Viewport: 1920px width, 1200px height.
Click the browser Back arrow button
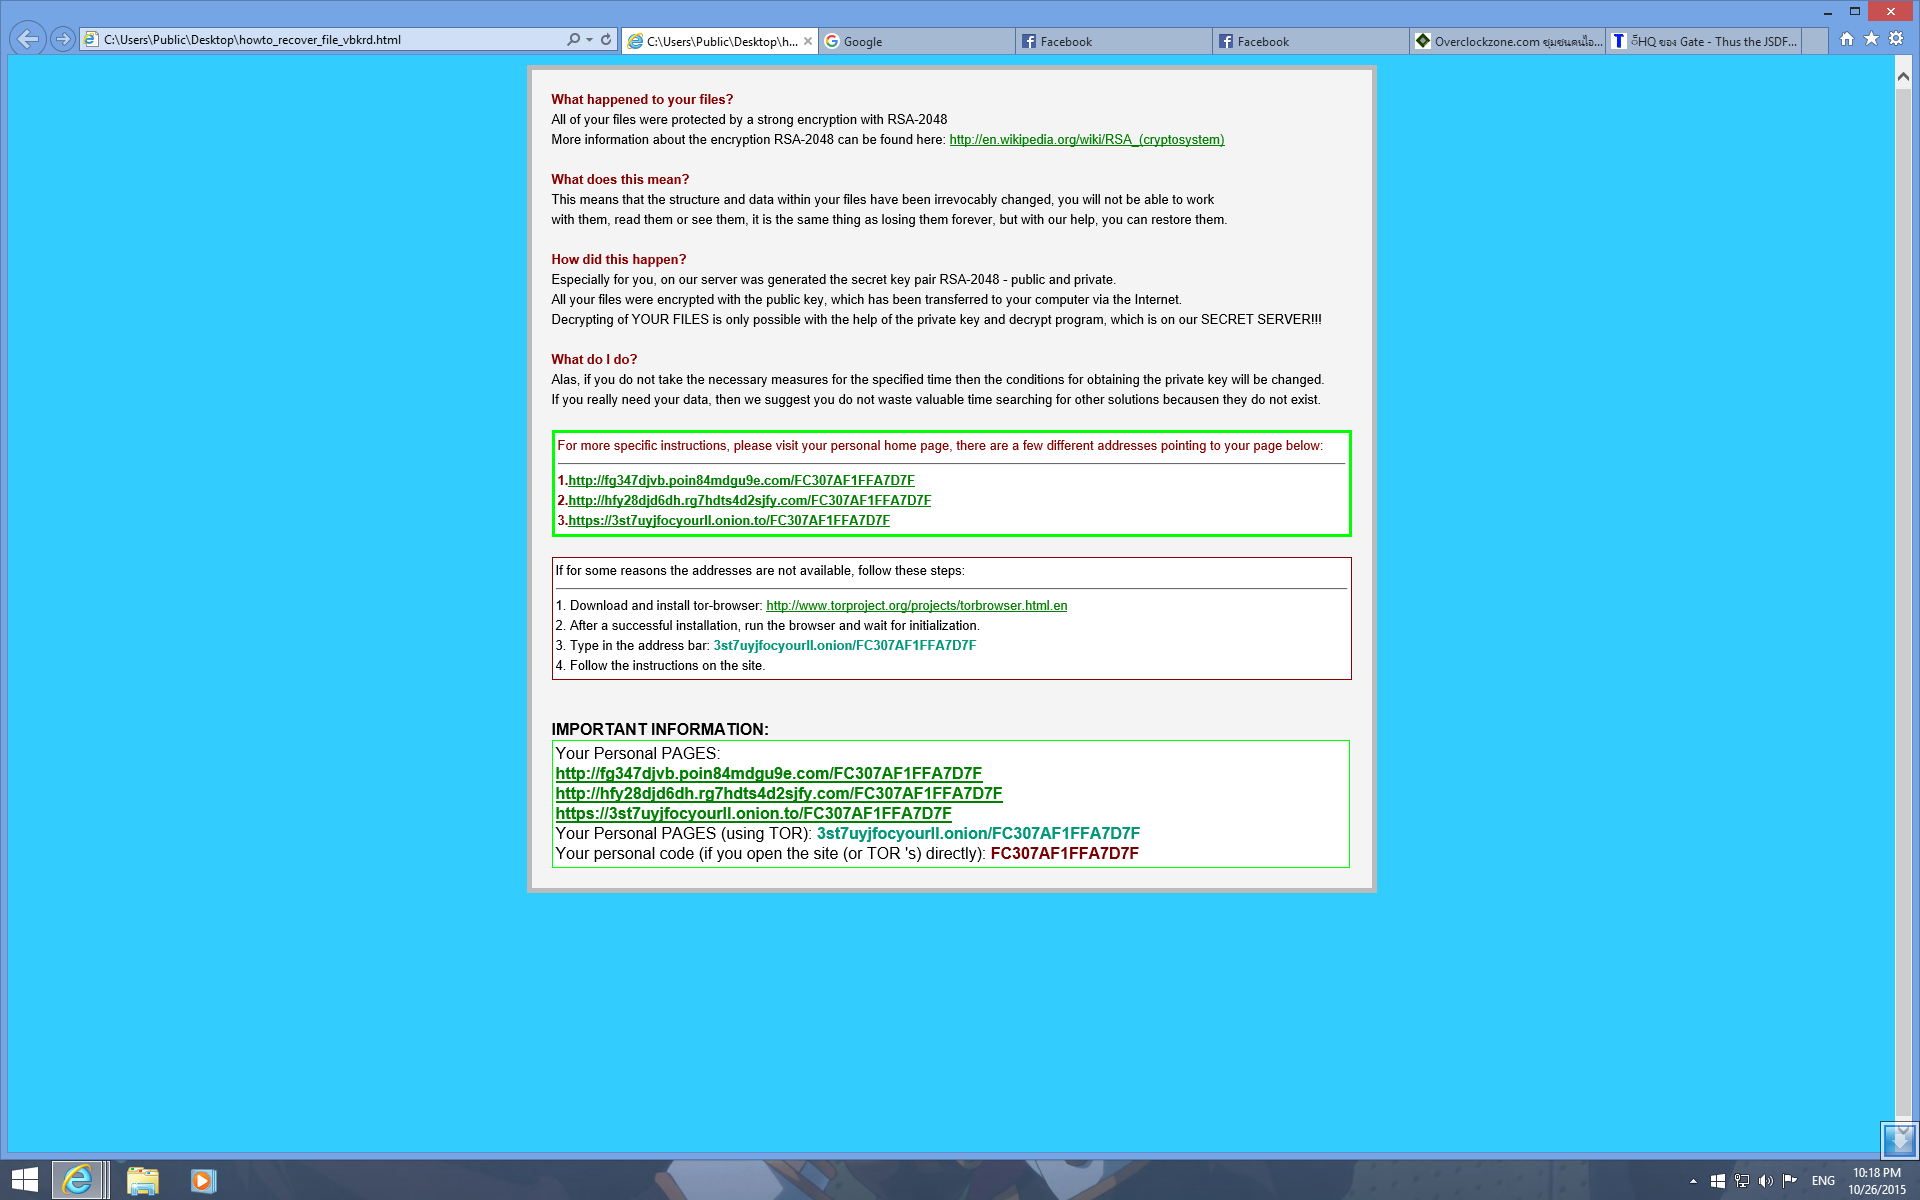[28, 39]
